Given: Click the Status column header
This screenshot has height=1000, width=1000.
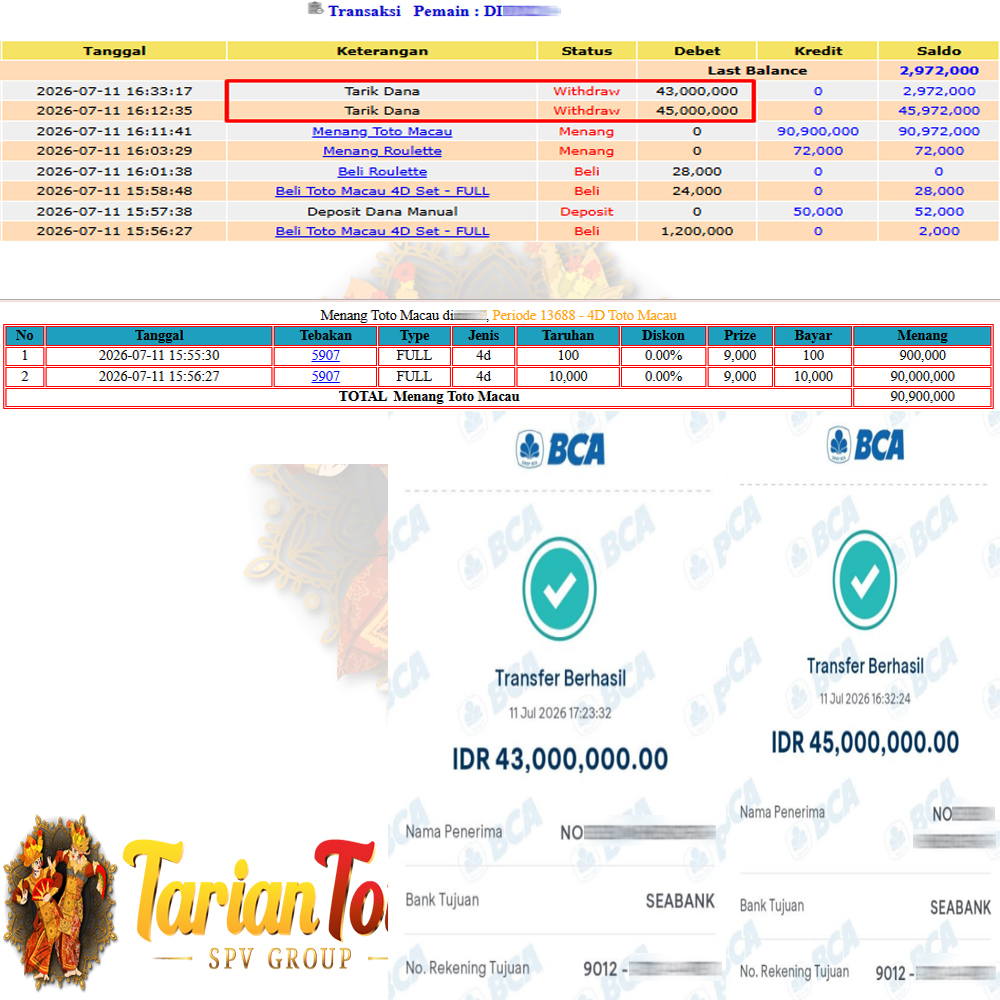Looking at the screenshot, I should point(587,51).
